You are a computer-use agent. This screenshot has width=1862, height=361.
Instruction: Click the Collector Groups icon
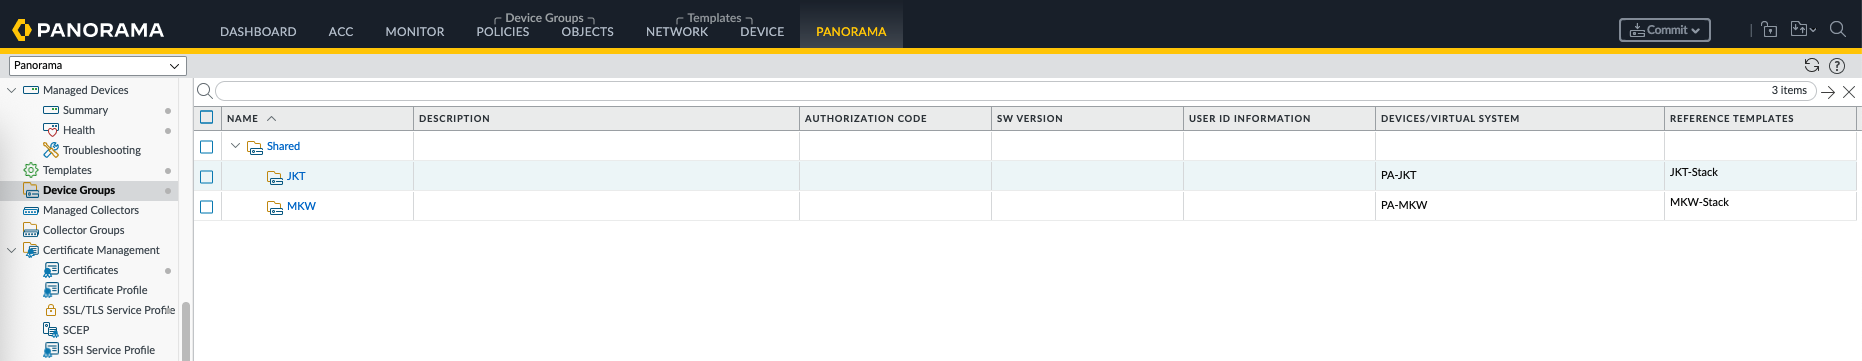tap(31, 230)
